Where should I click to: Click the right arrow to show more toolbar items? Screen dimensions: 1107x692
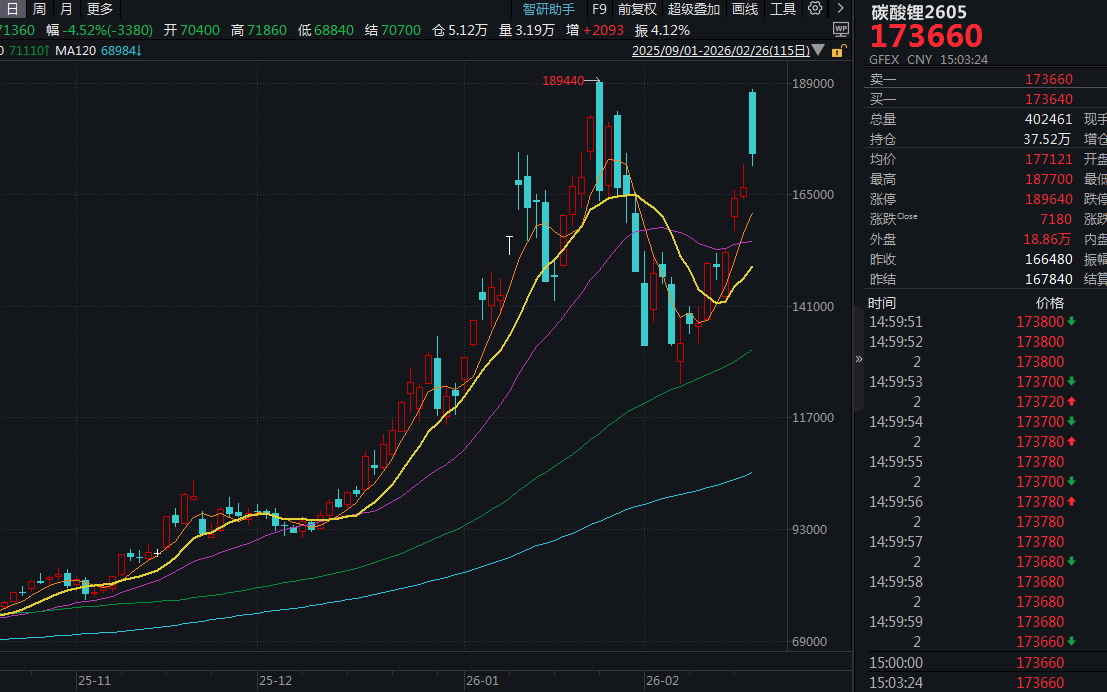point(842,9)
